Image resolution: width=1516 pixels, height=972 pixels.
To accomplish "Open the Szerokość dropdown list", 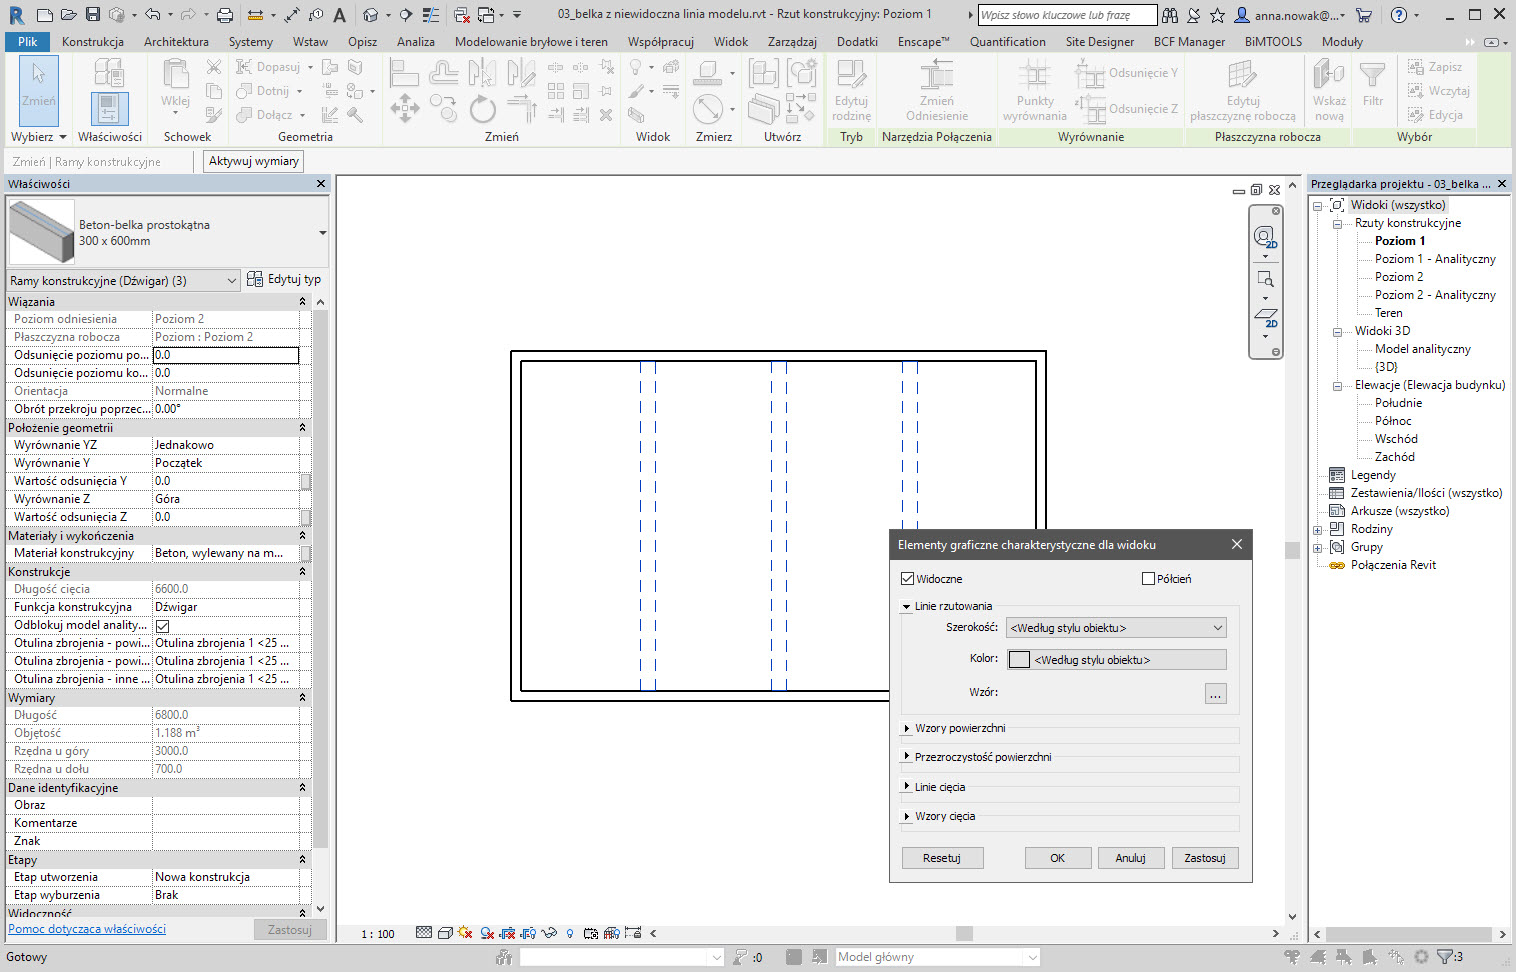I will (1115, 628).
